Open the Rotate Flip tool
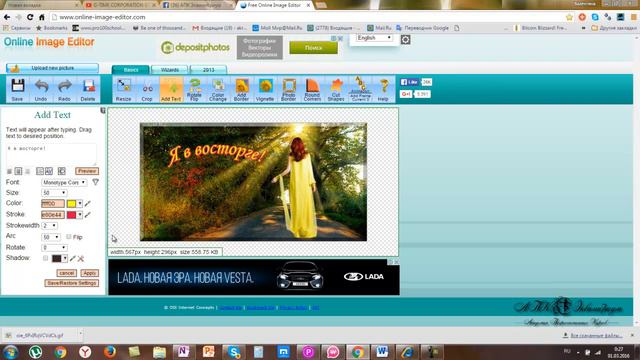This screenshot has width=640, height=360. pos(194,89)
